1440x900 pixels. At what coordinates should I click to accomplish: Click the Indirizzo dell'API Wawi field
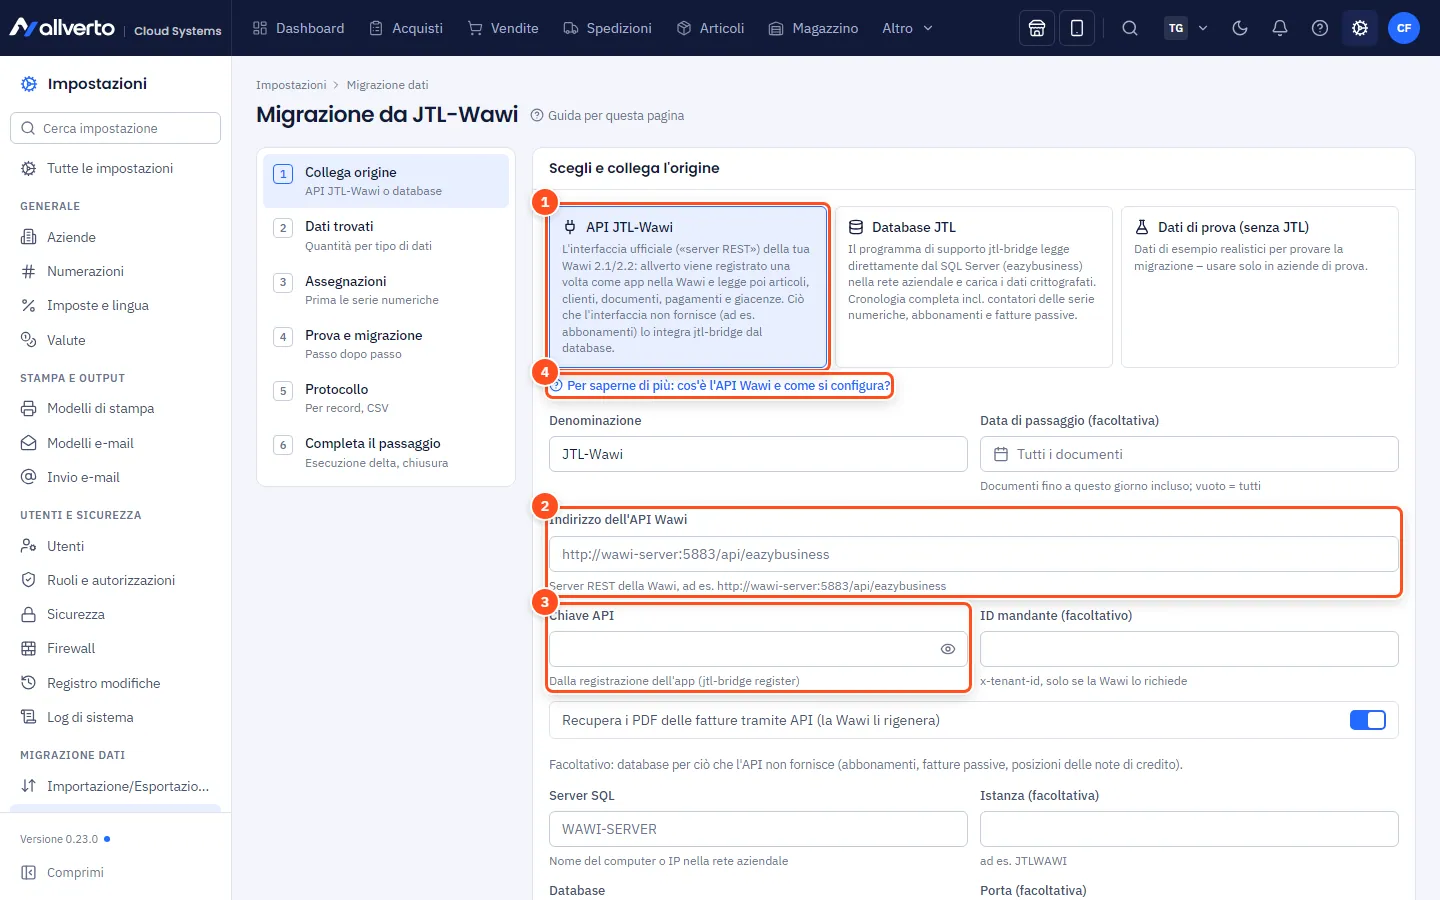tap(974, 554)
